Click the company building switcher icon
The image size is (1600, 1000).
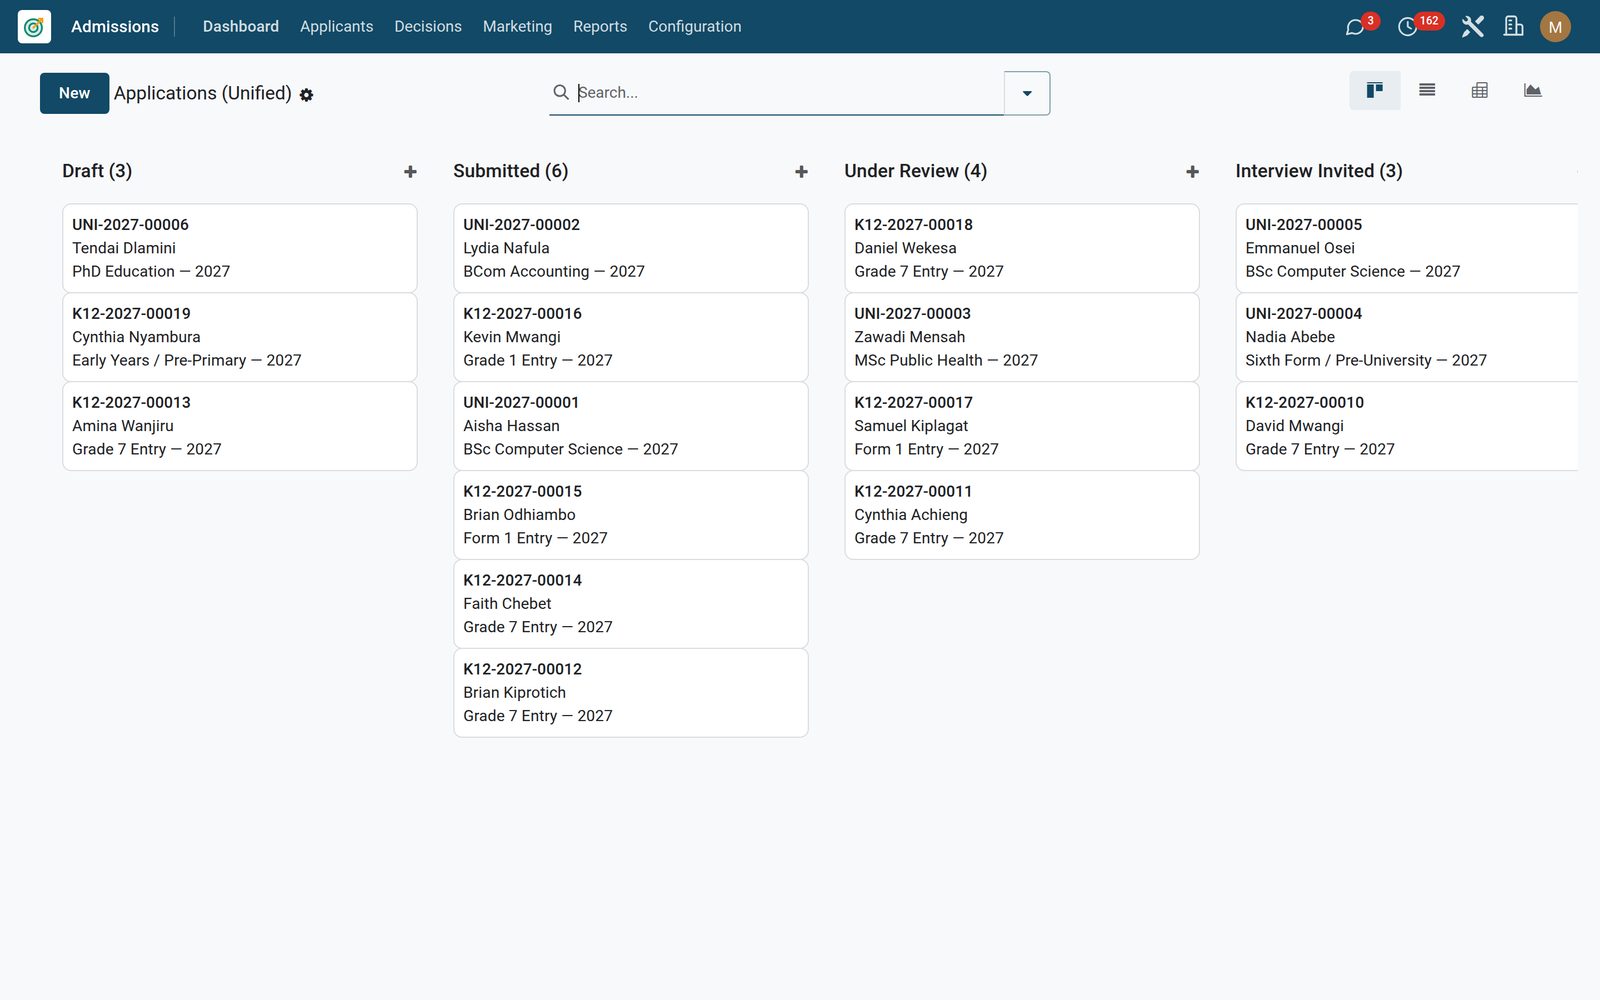(1514, 27)
